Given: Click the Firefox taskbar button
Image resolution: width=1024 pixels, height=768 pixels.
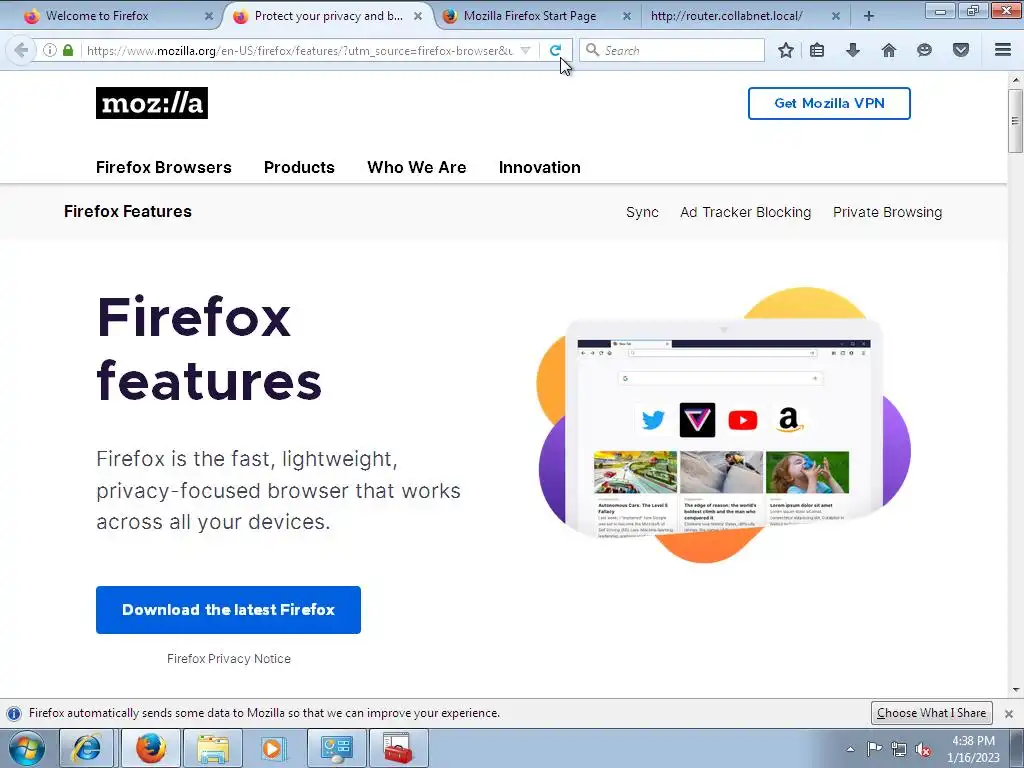Looking at the screenshot, I should point(151,748).
